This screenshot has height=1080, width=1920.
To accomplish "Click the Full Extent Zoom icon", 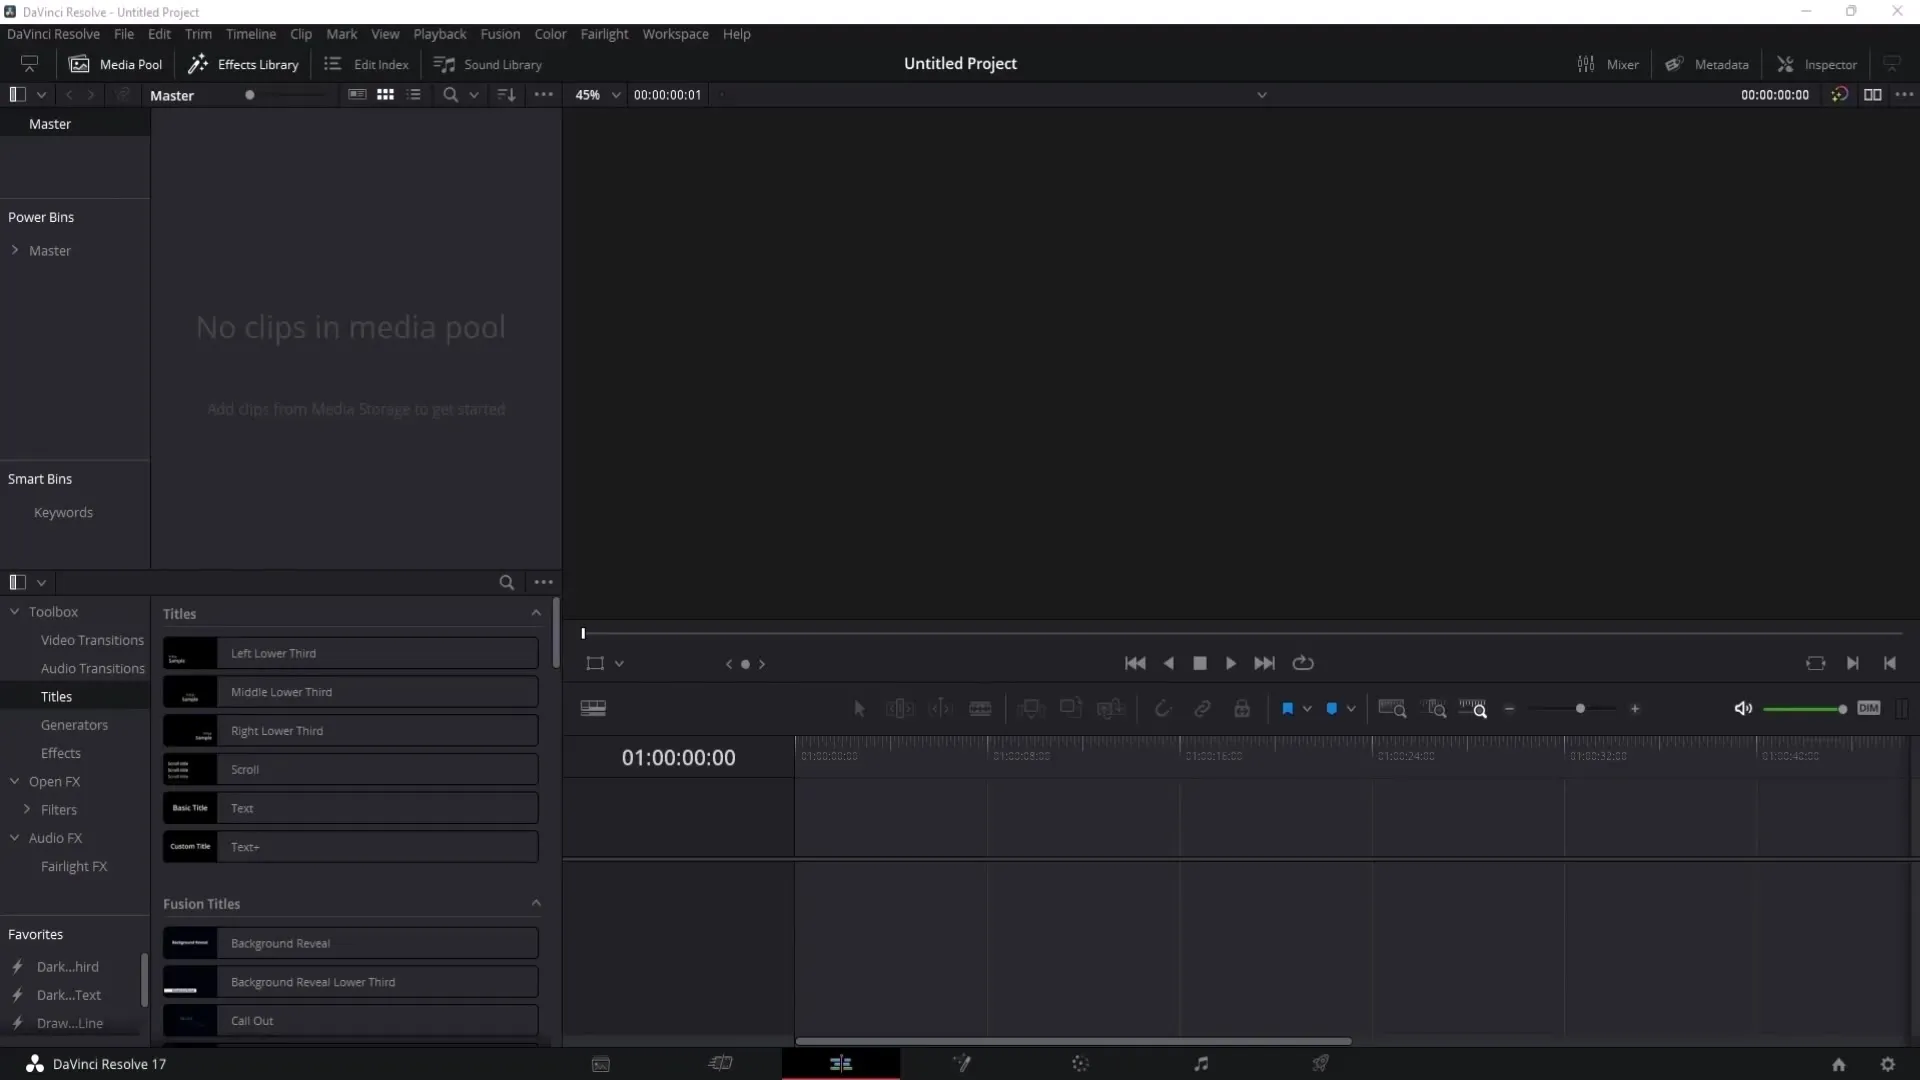I will click(x=1392, y=709).
